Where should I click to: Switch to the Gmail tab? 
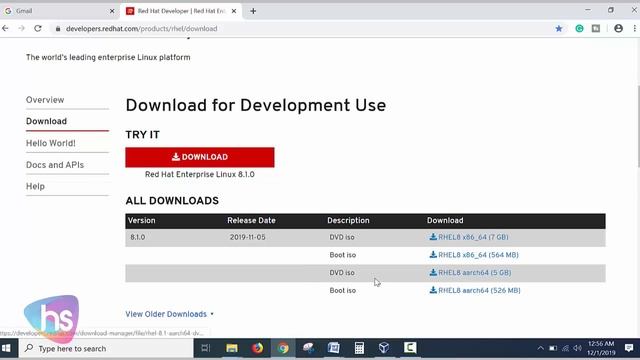[59, 11]
